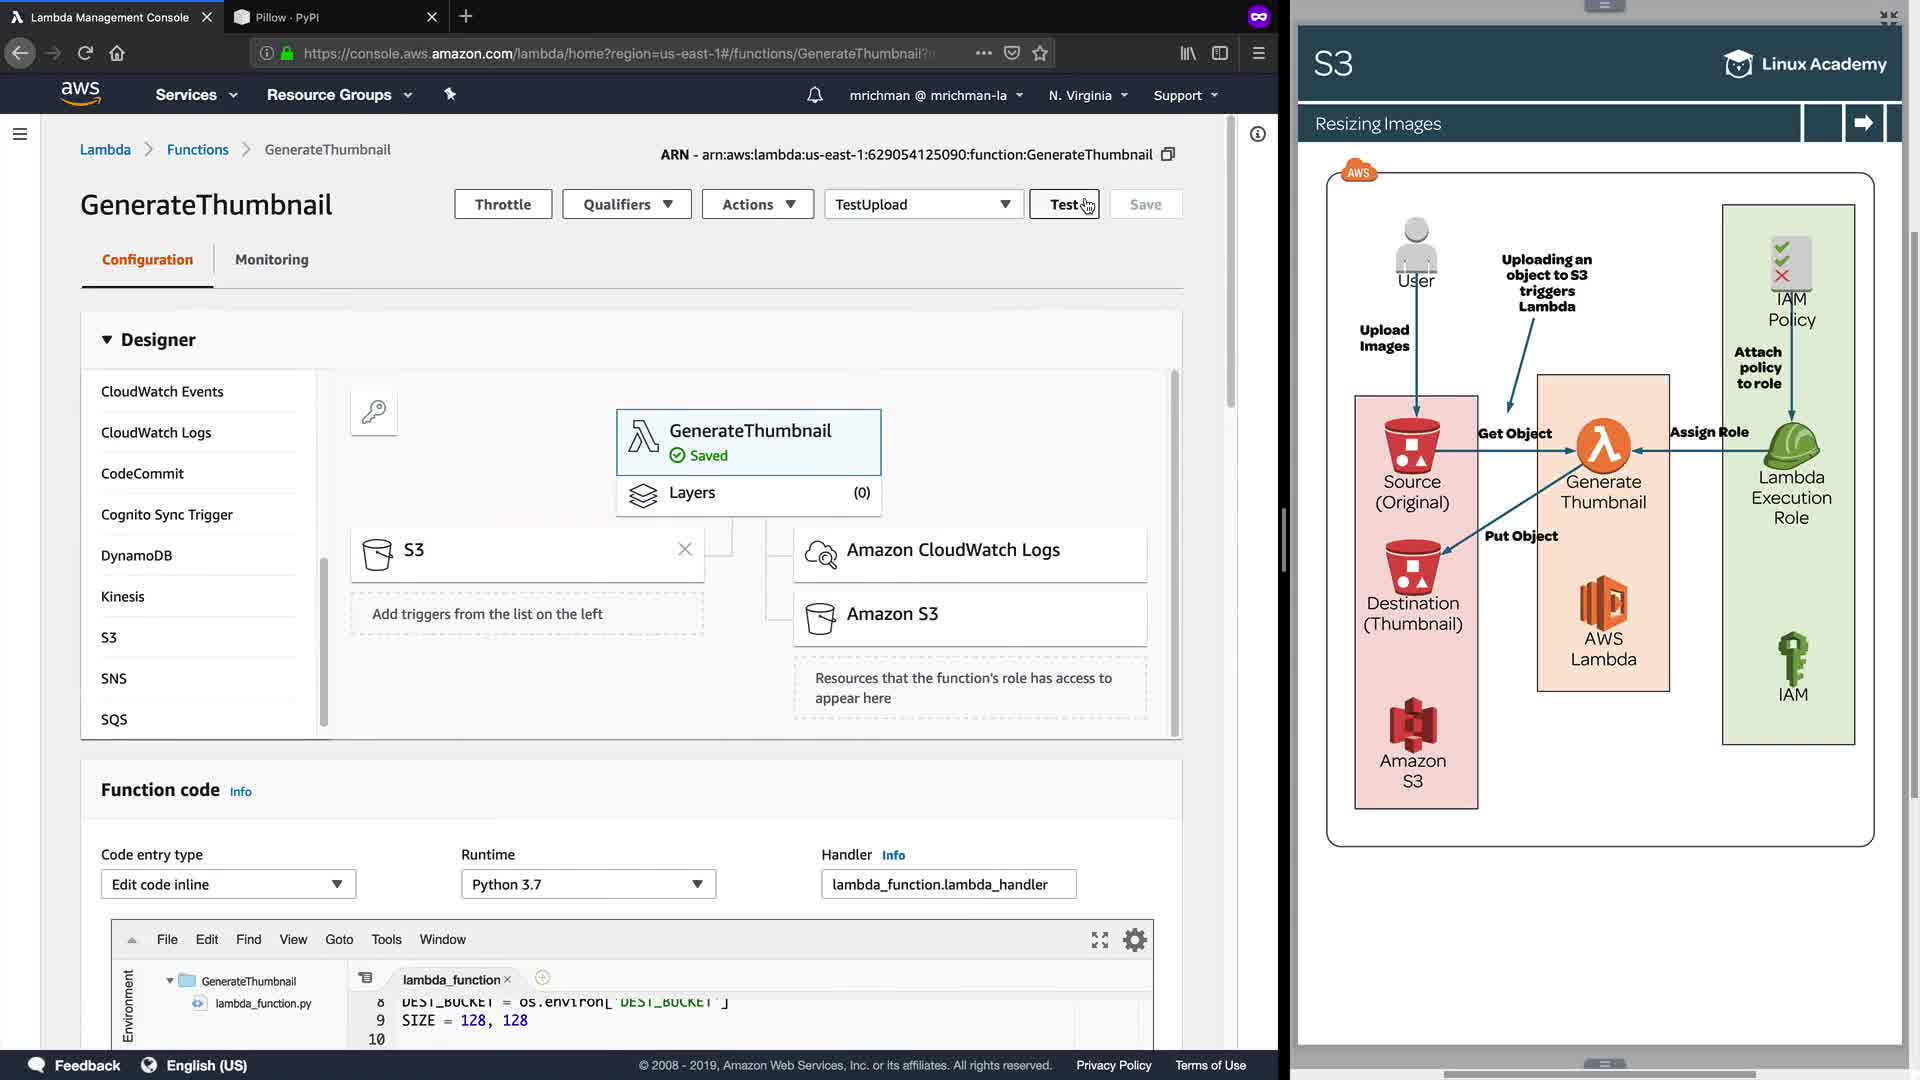This screenshot has height=1080, width=1920.
Task: Click the pin shortcut icon in navbar
Action: pyautogui.click(x=450, y=94)
